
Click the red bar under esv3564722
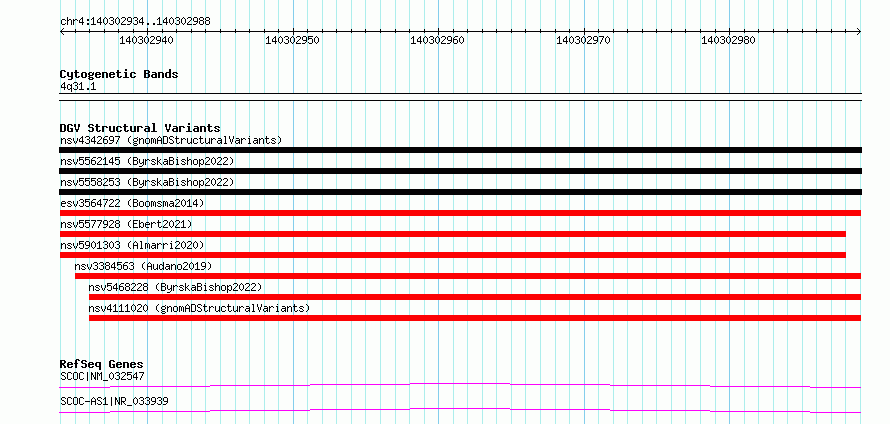click(460, 213)
